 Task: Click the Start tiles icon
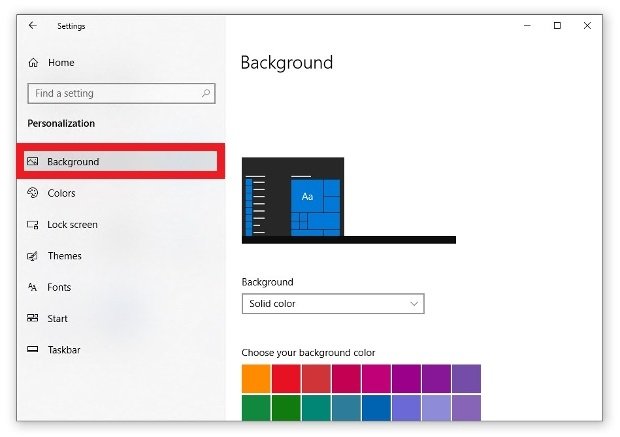(32, 318)
